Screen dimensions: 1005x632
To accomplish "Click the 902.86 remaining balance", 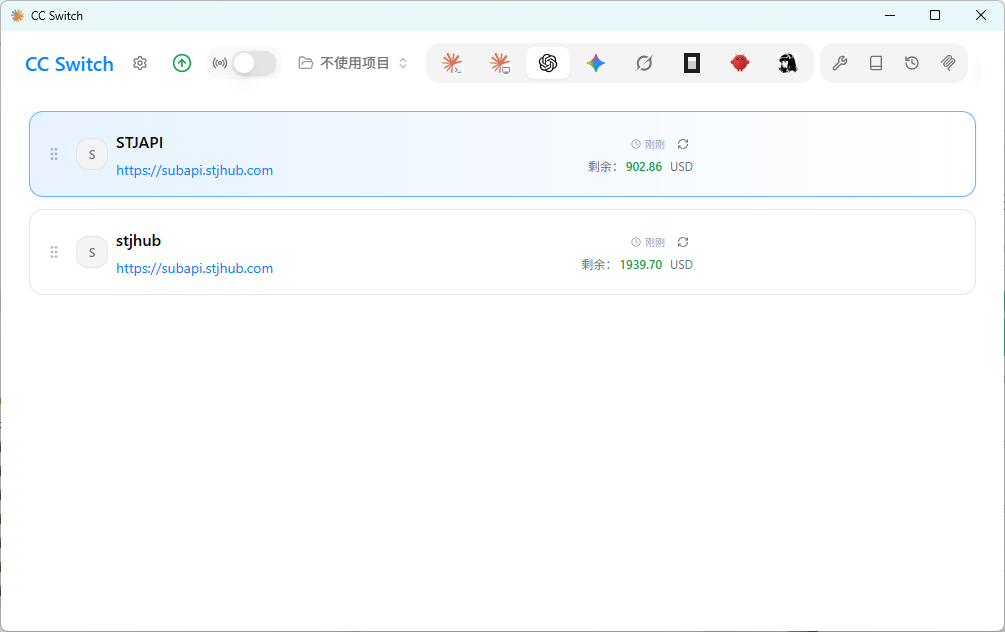I will click(x=644, y=167).
